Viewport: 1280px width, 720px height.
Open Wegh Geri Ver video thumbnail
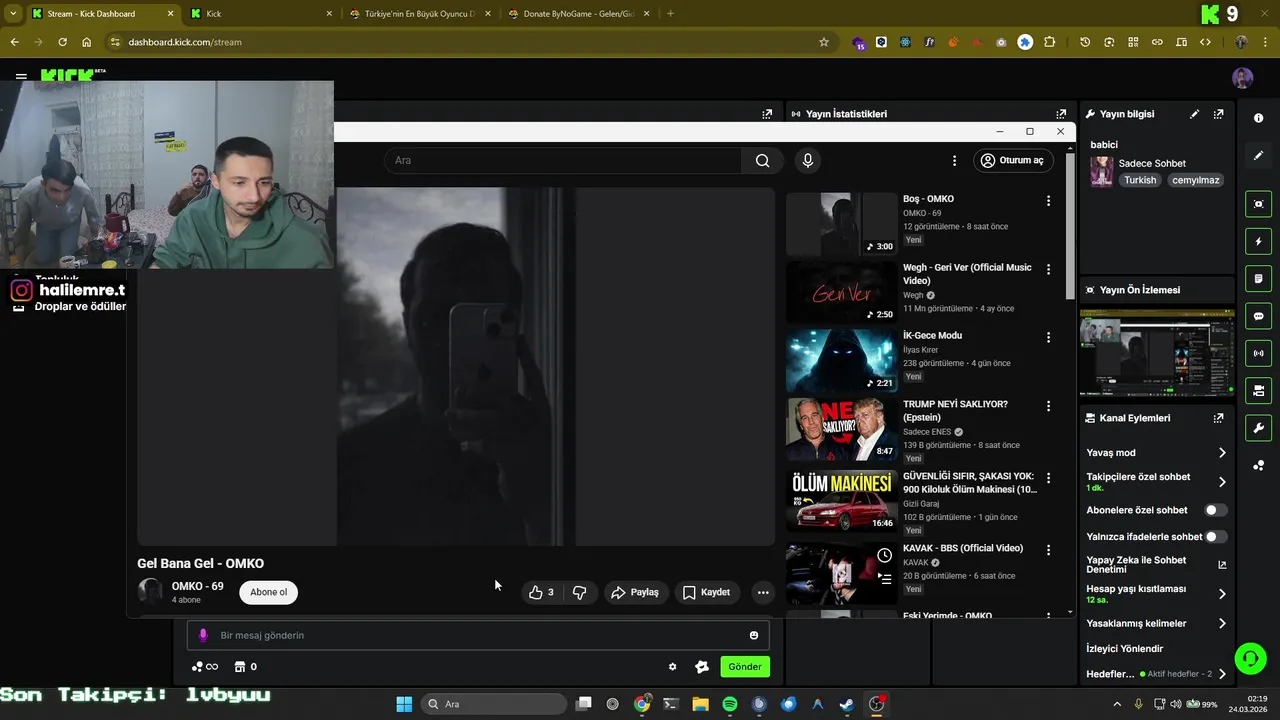(842, 292)
